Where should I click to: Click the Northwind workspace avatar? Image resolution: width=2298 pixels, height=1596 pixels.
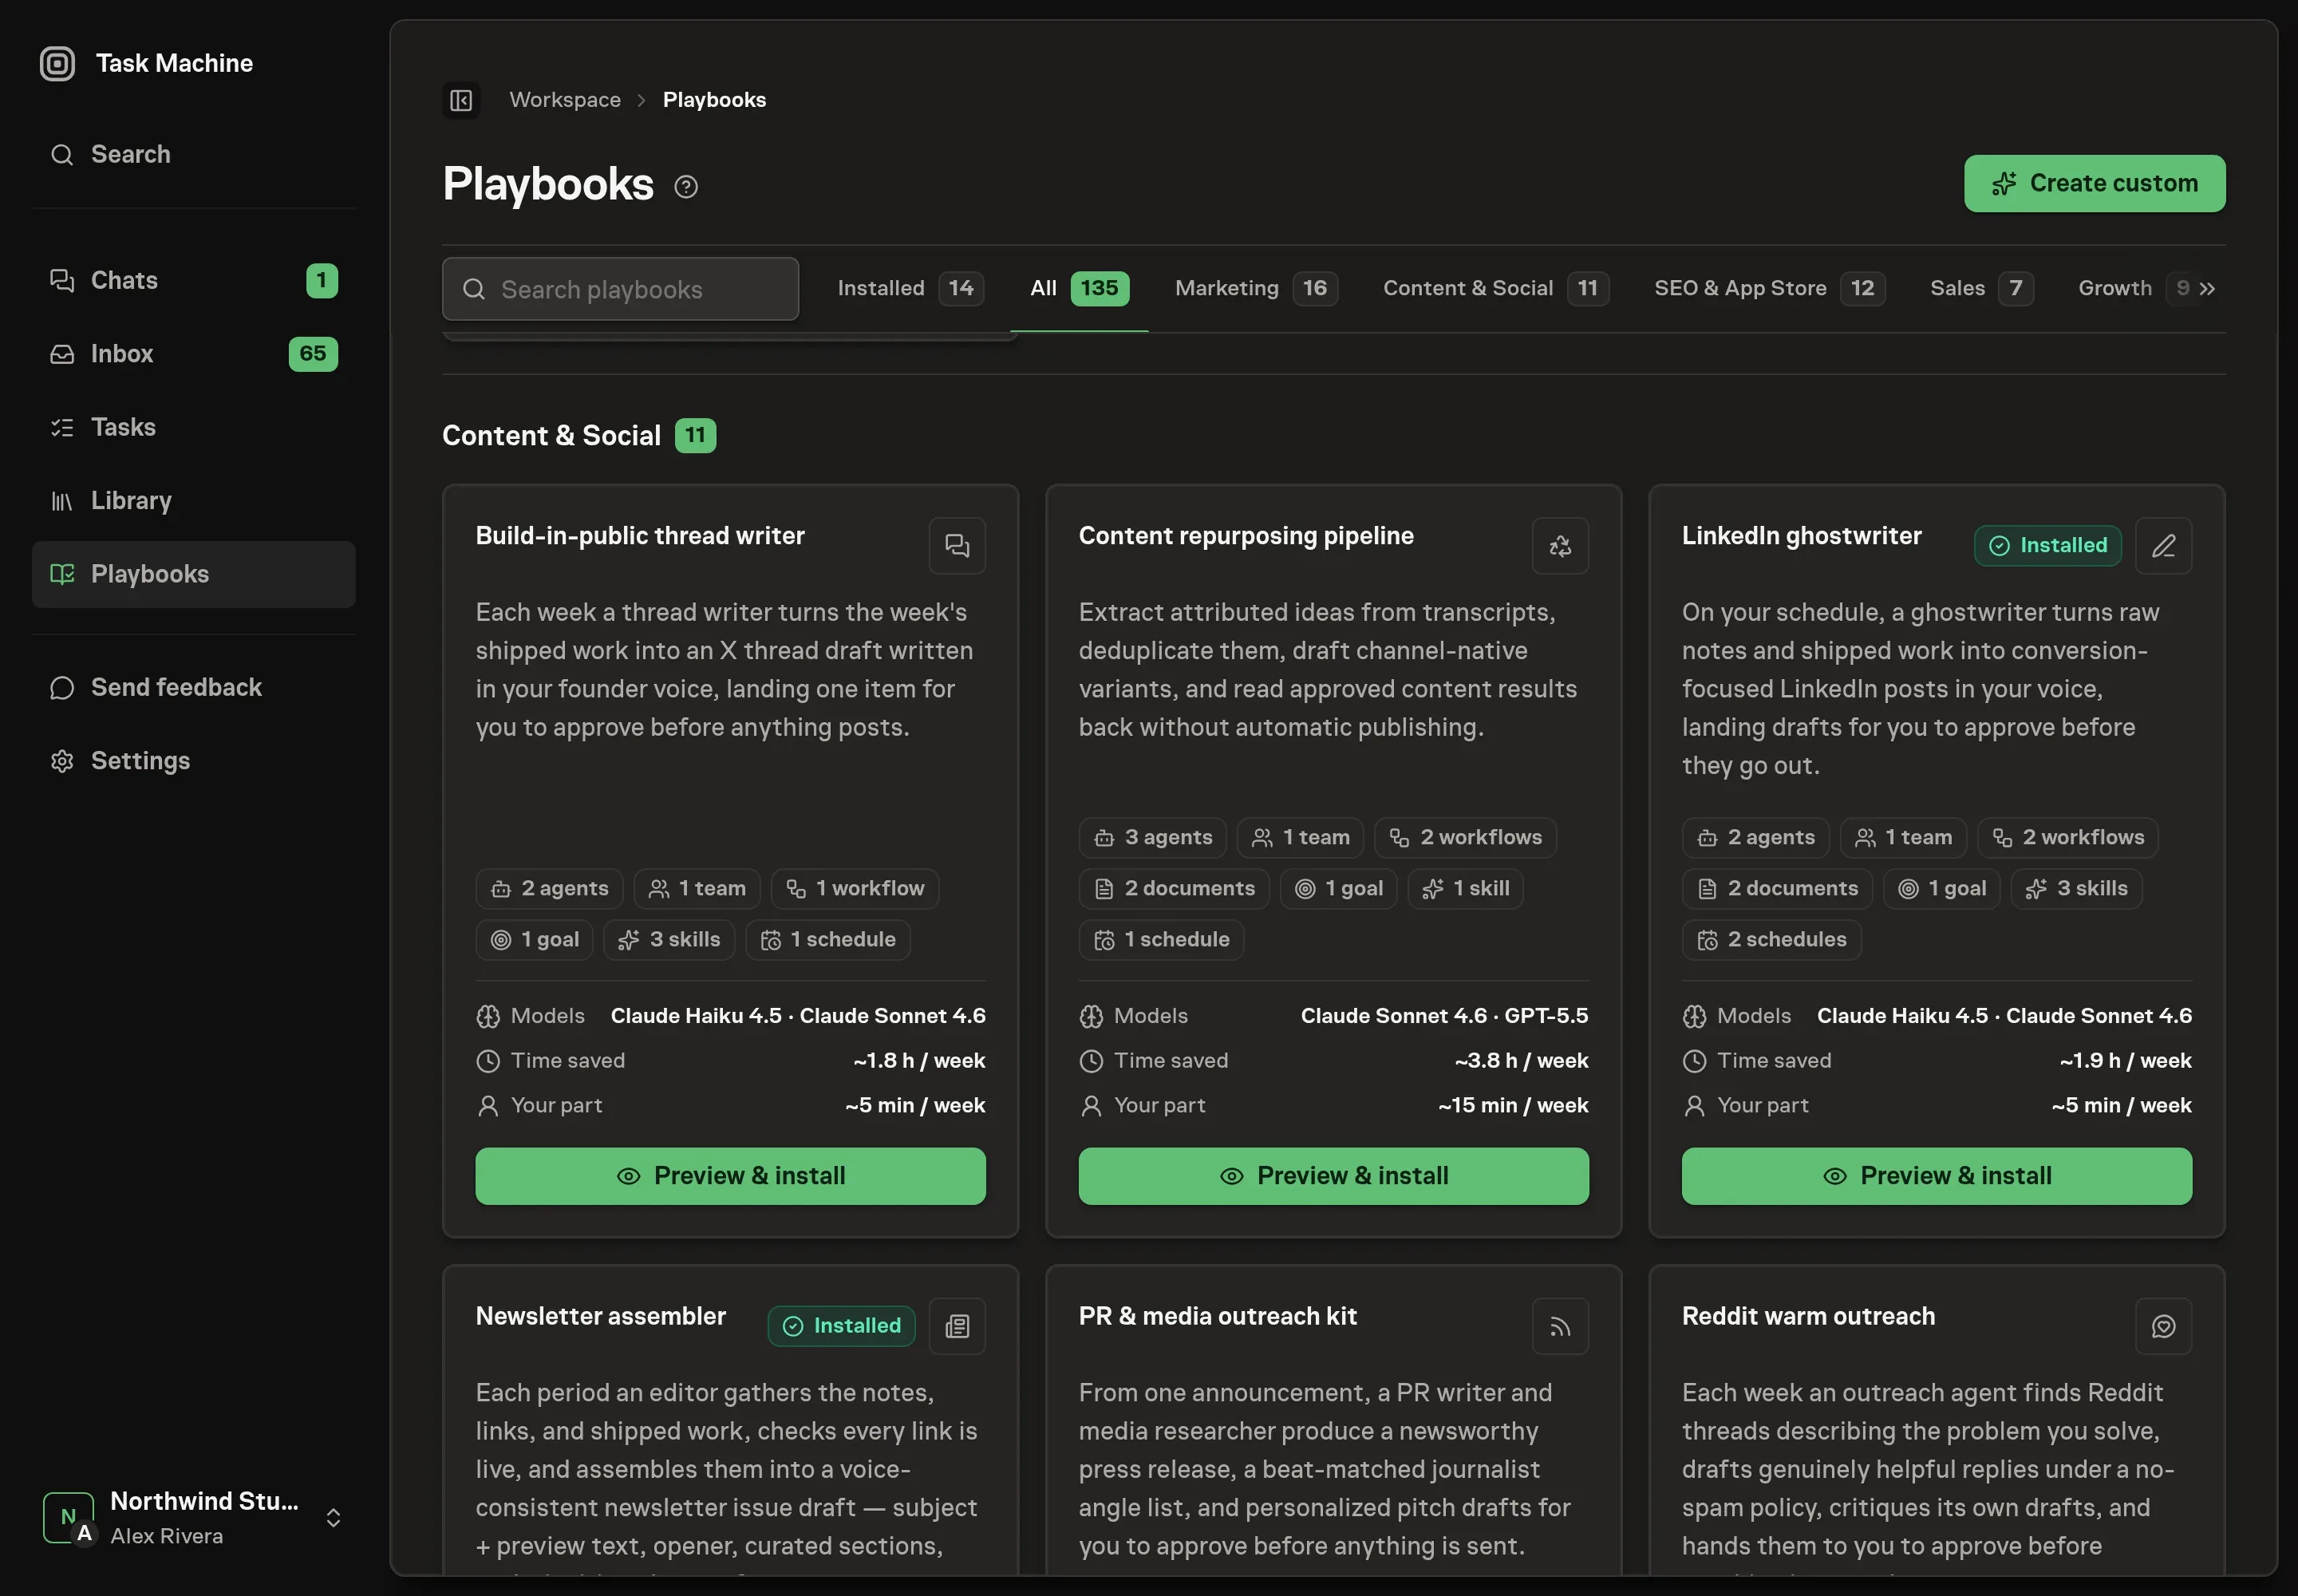(69, 1517)
